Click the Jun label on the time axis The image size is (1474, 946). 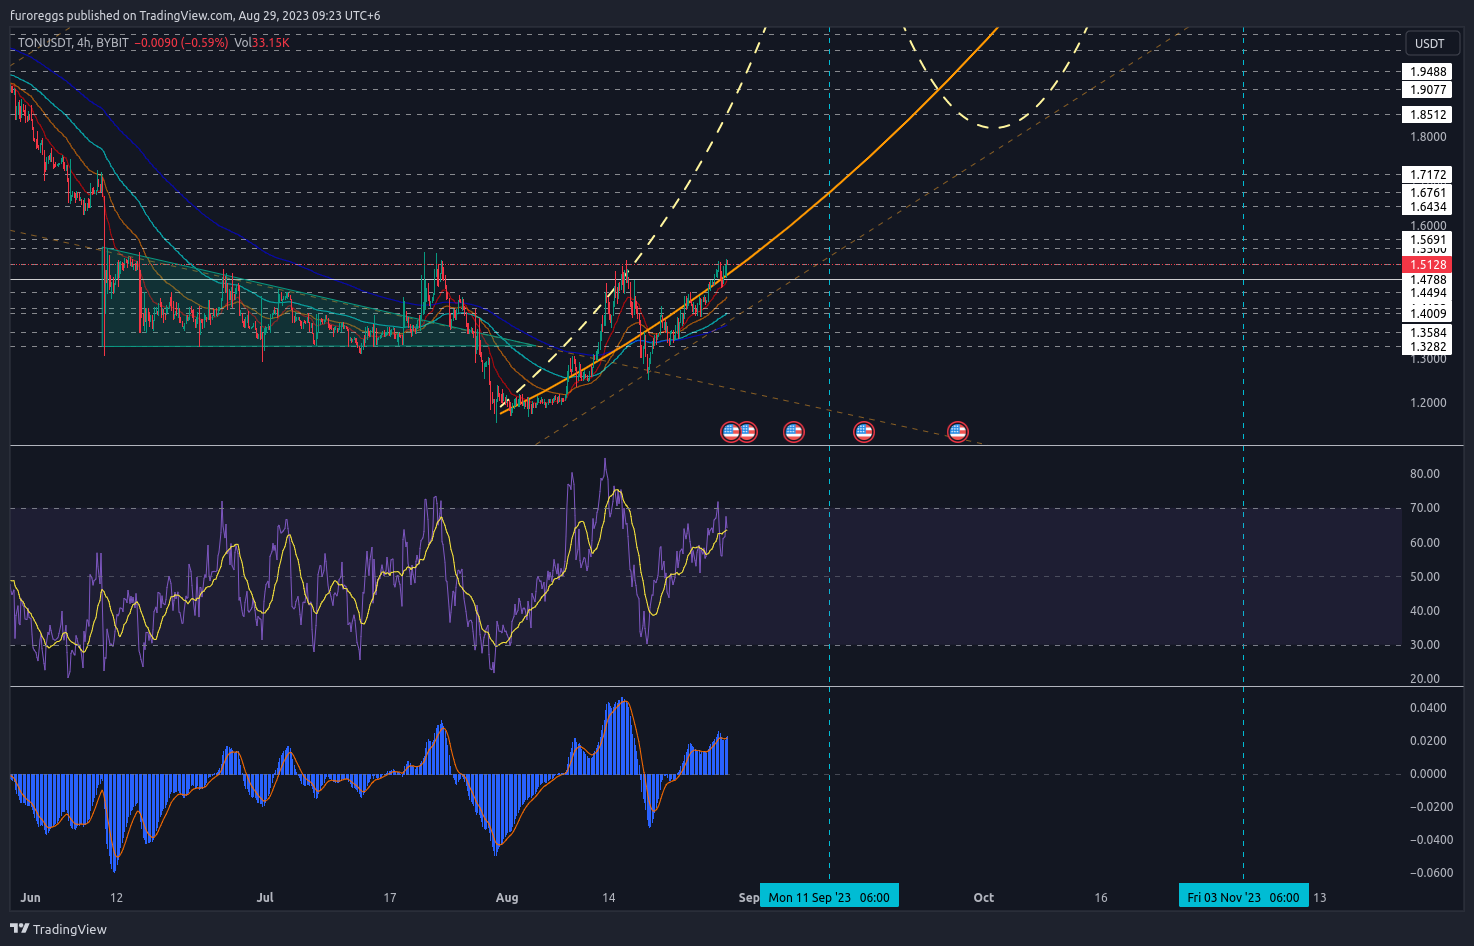click(x=30, y=897)
